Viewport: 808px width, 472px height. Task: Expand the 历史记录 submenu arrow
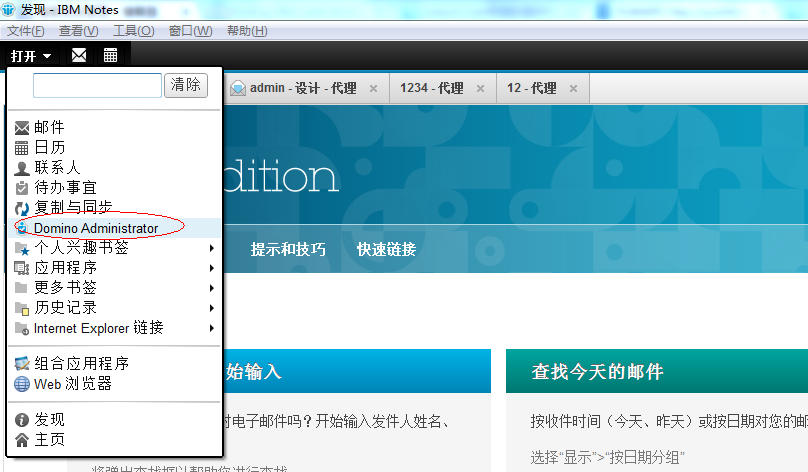click(212, 308)
